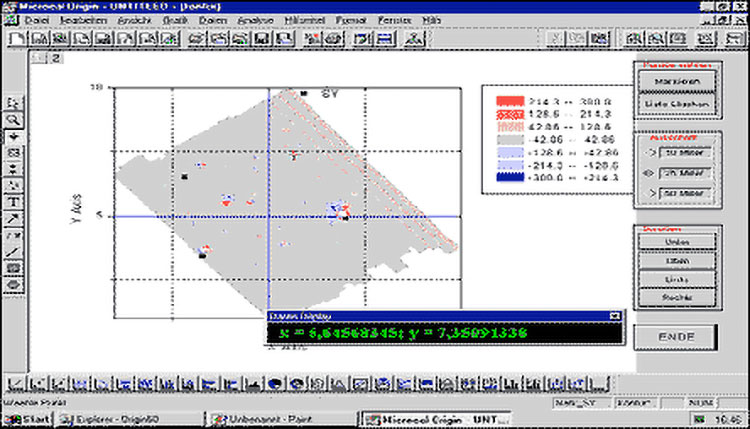Select the Curved Arrow tool
Screen dimensions: 750x429
tap(13, 235)
